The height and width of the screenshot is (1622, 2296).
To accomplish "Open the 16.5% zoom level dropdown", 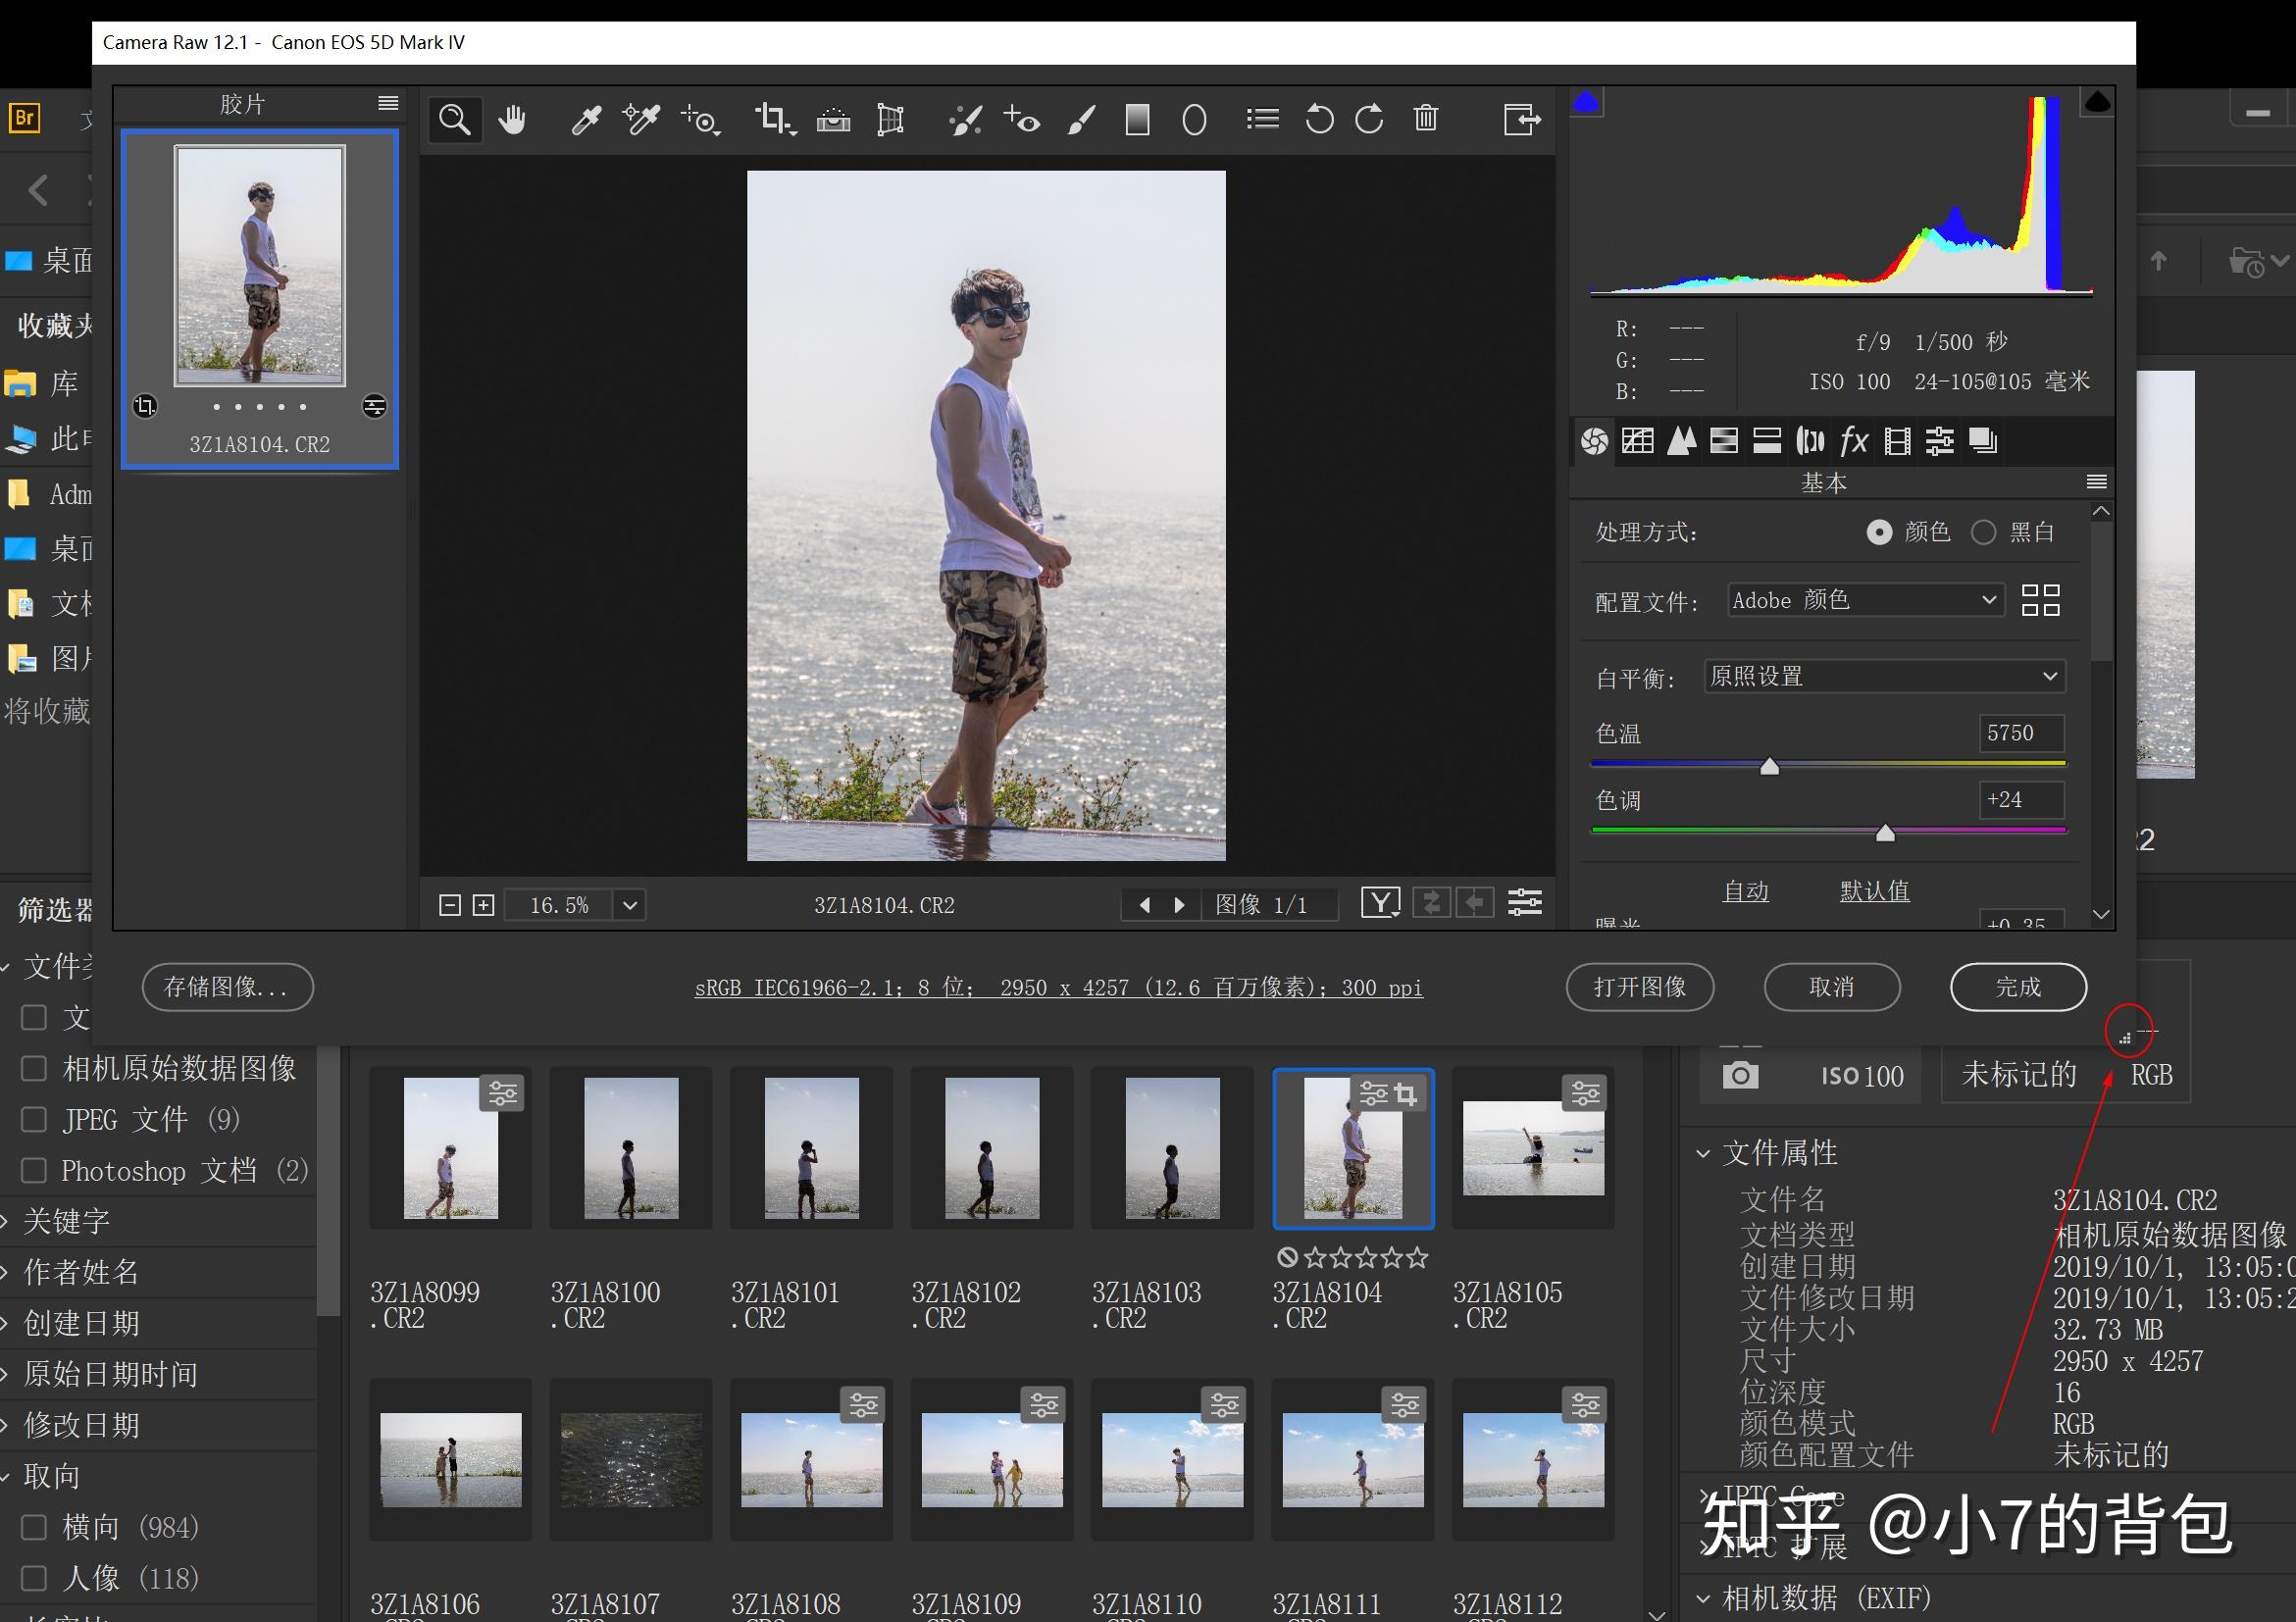I will tap(630, 904).
